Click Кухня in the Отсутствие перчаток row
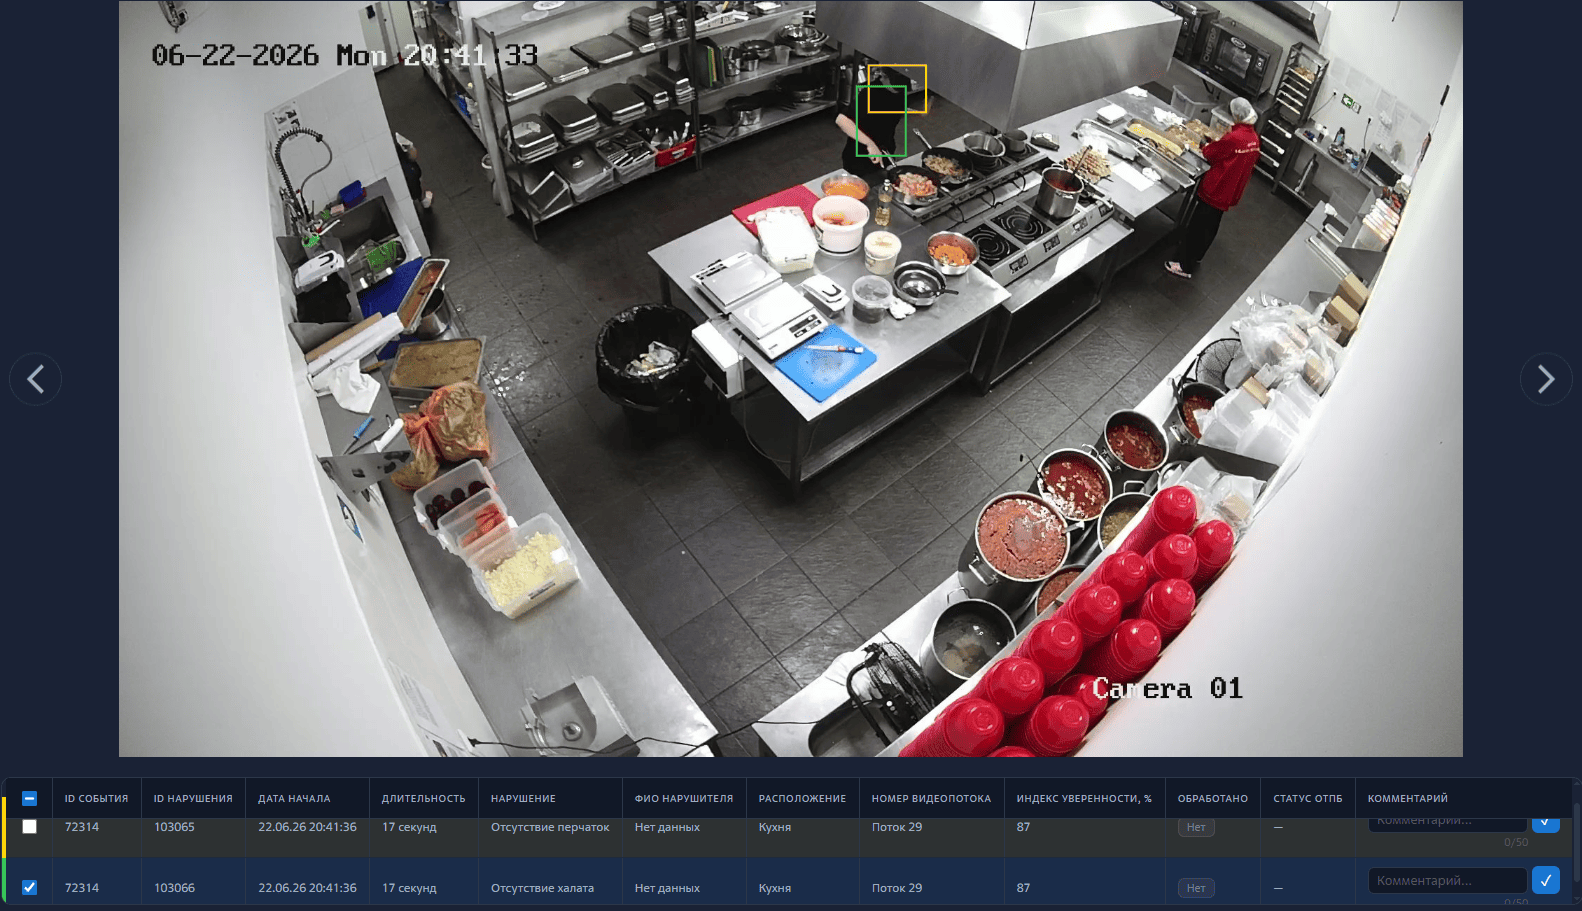This screenshot has height=911, width=1582. click(775, 827)
